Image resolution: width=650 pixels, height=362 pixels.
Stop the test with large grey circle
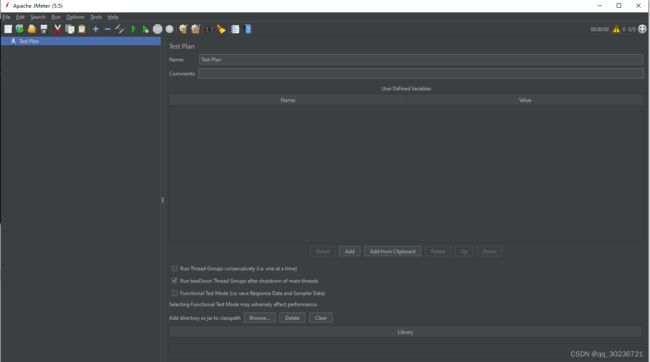pos(158,29)
